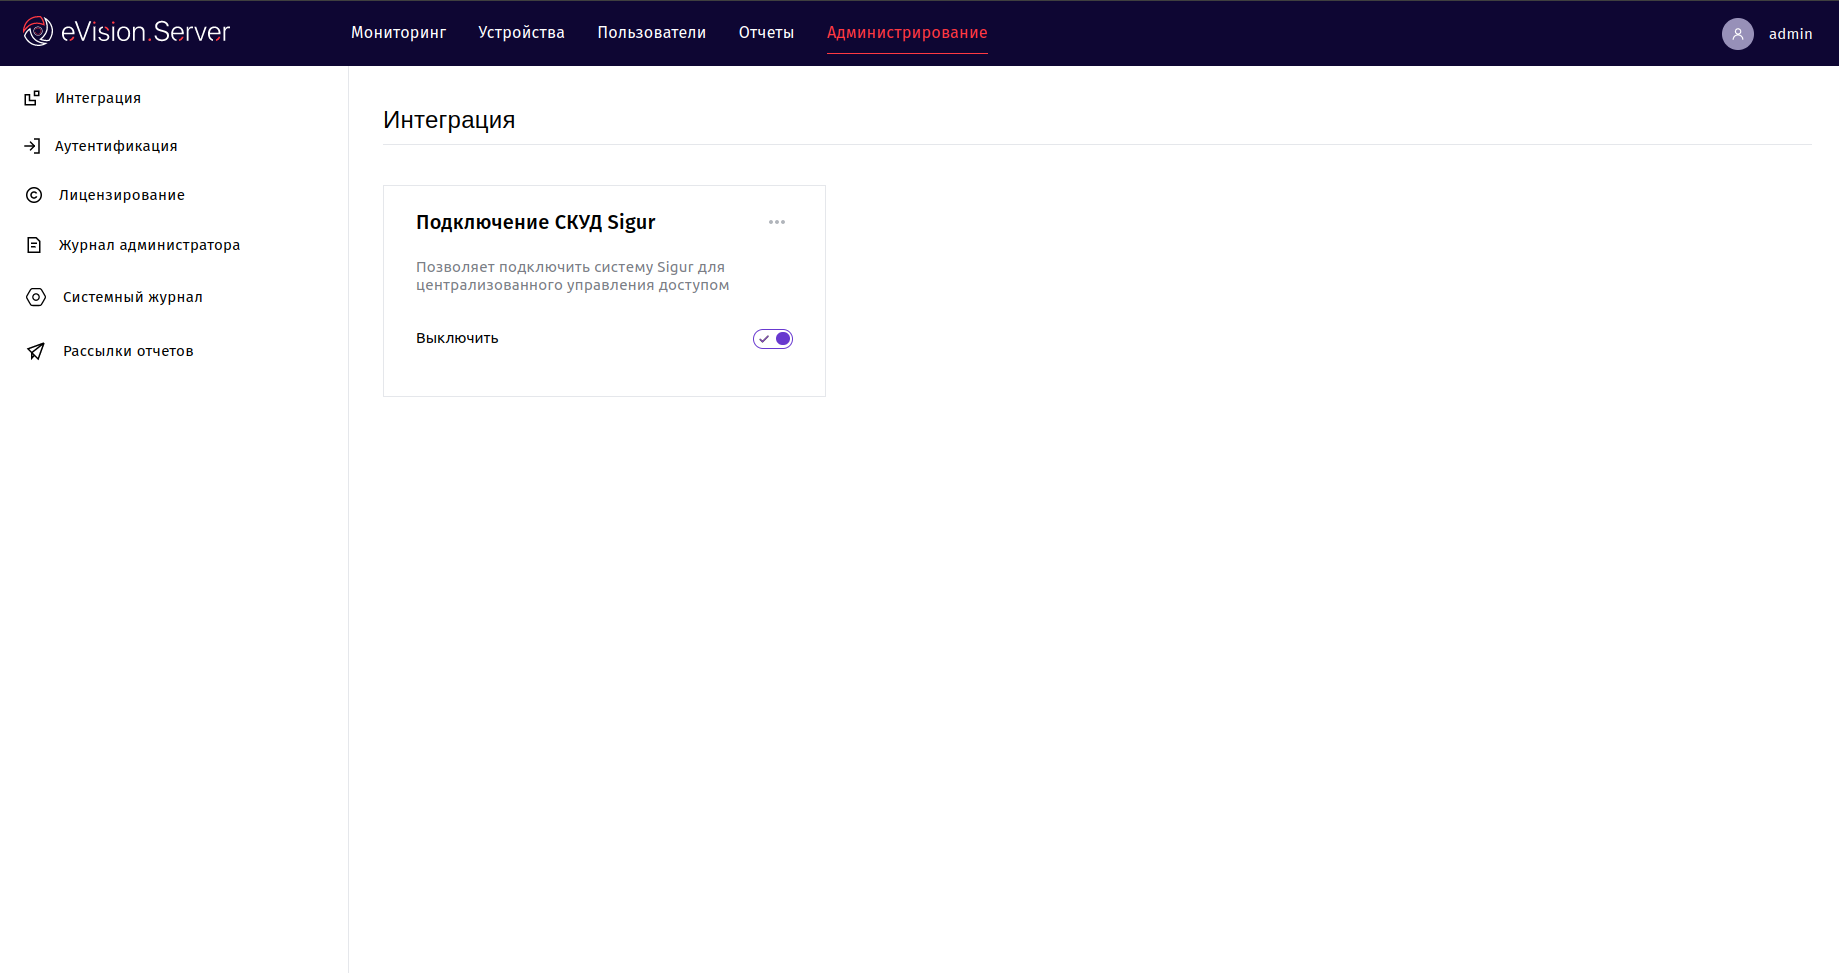Open the Мониторинг tab
This screenshot has width=1839, height=973.
[x=398, y=33]
